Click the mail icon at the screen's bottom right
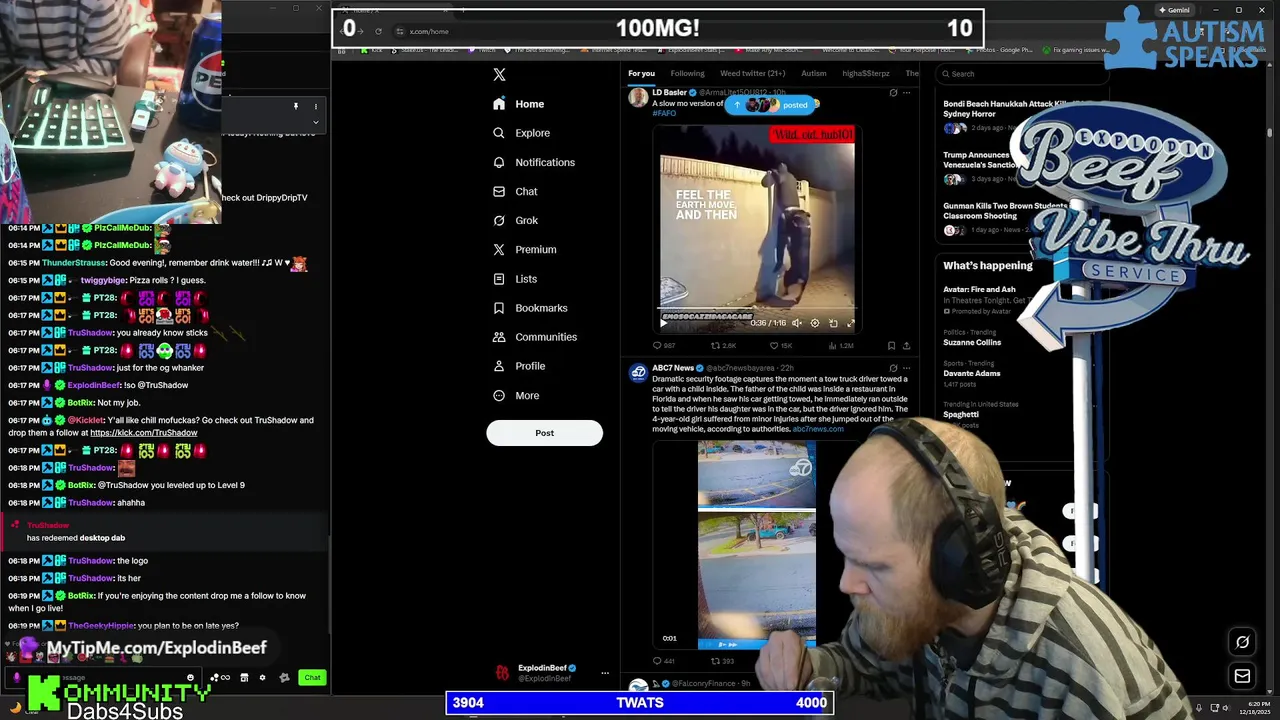Image resolution: width=1280 pixels, height=720 pixels. 1242,676
